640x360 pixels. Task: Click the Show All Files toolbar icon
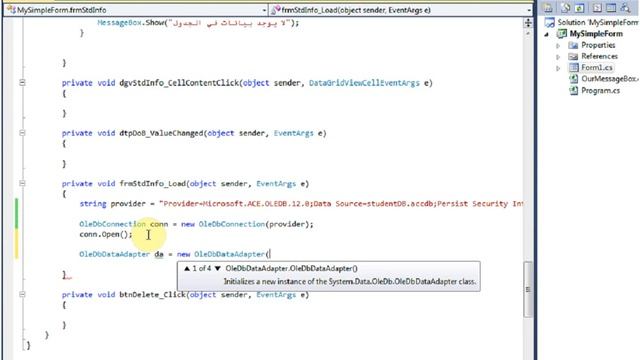coord(565,8)
